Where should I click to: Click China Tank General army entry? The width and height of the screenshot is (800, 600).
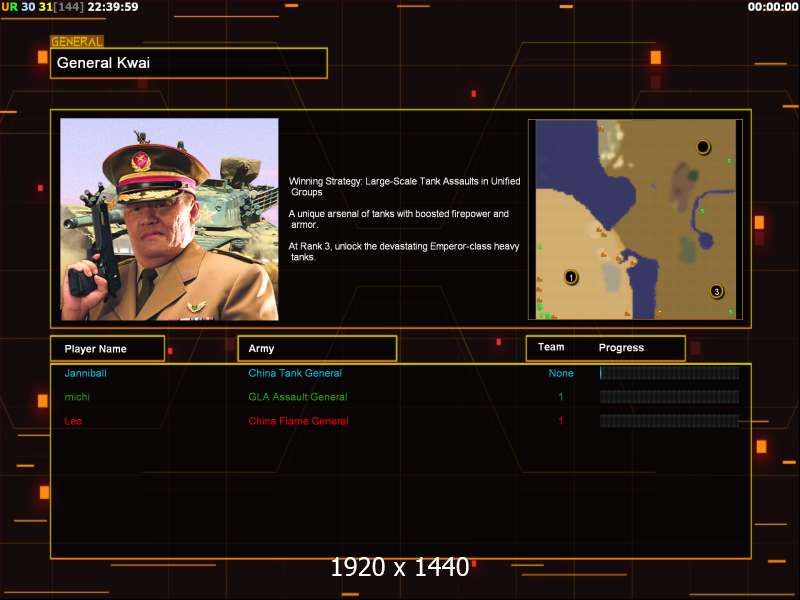coord(295,373)
